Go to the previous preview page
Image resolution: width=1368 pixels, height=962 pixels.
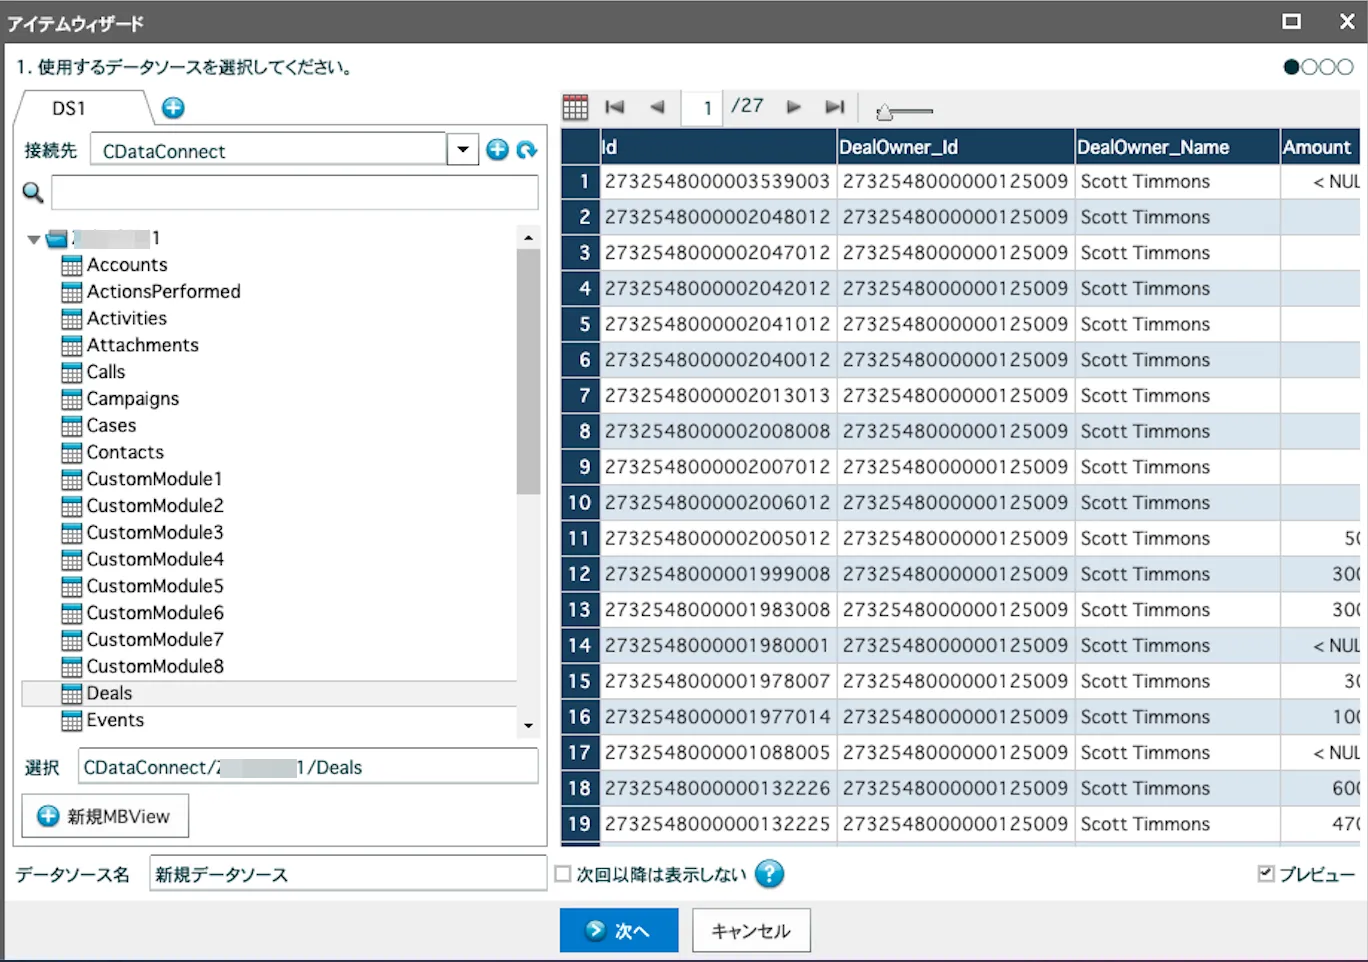(x=656, y=107)
